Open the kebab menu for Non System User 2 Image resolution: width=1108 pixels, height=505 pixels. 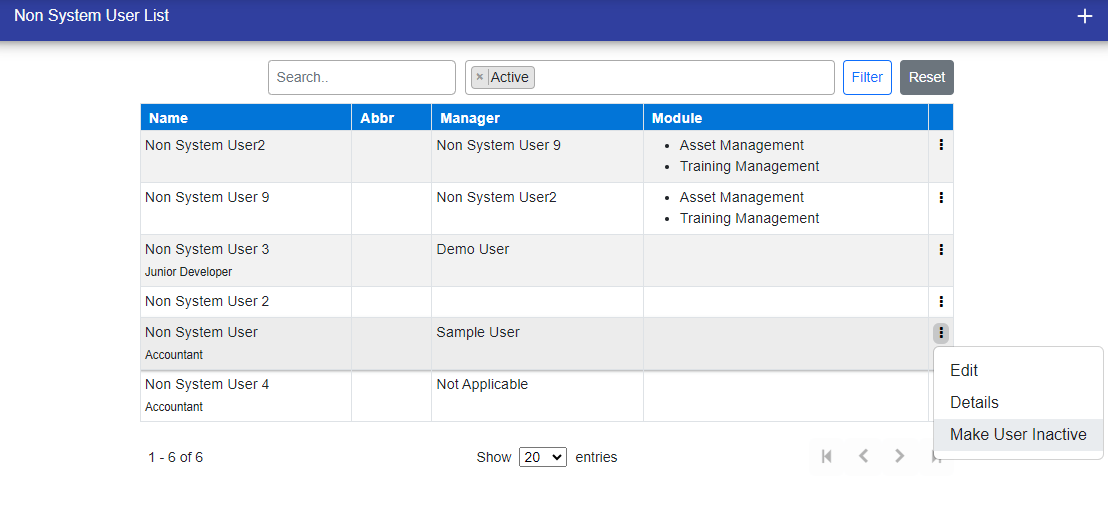[x=941, y=301]
